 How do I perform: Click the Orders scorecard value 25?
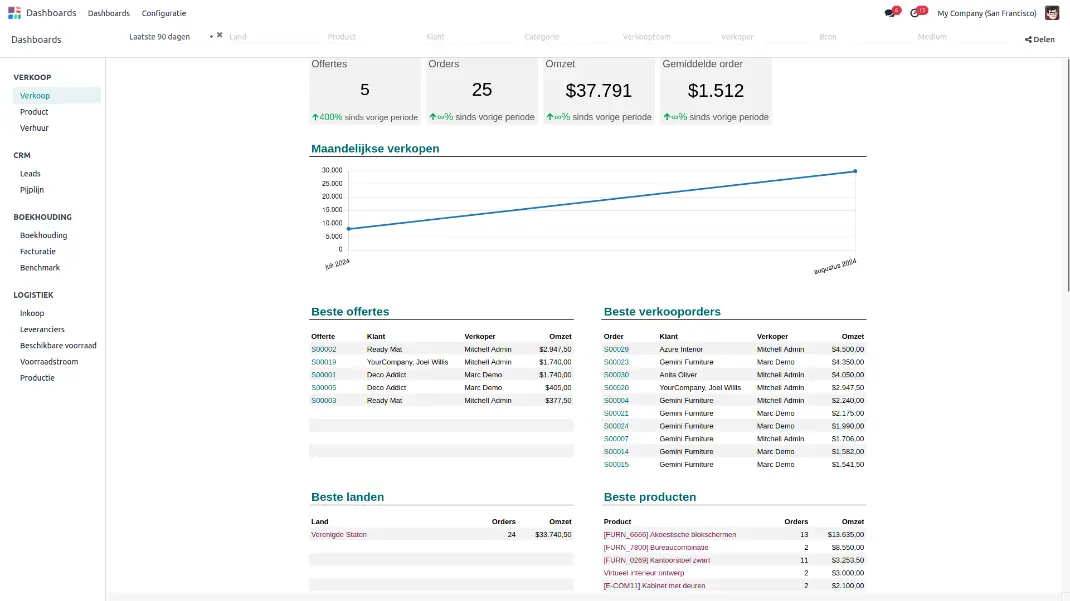(x=482, y=90)
